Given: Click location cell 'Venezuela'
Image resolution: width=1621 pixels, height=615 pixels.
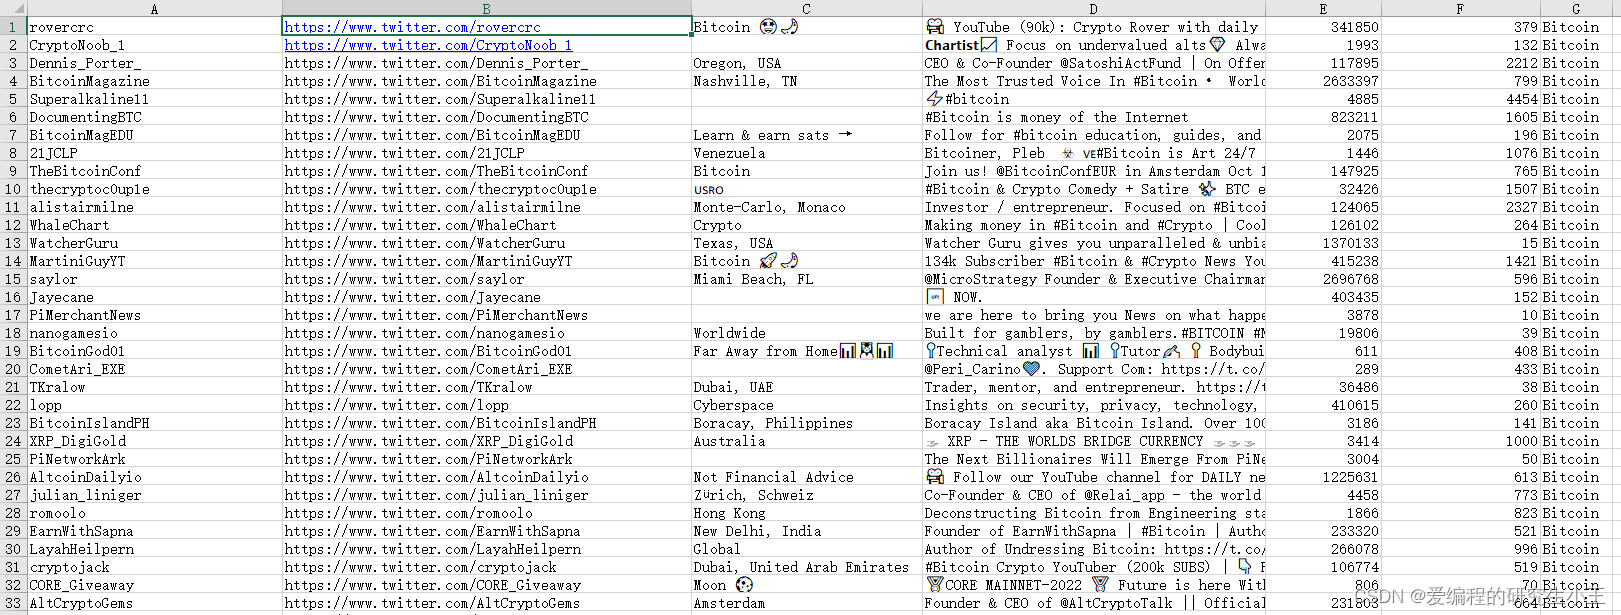Looking at the screenshot, I should 806,153.
